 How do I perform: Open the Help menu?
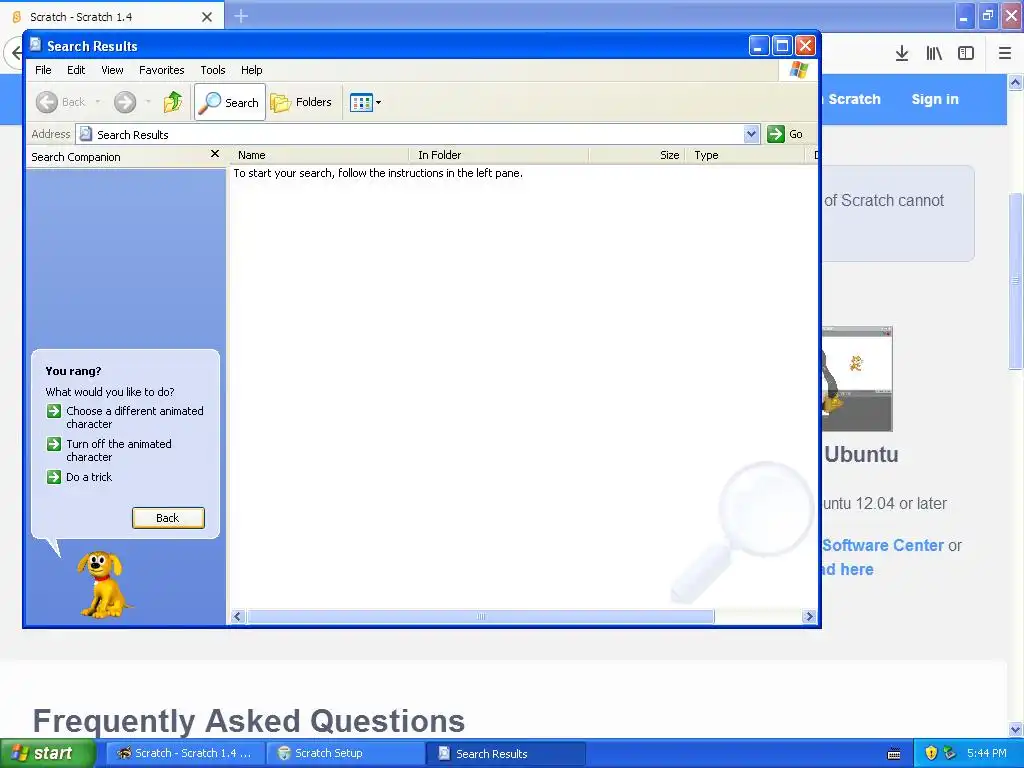251,70
